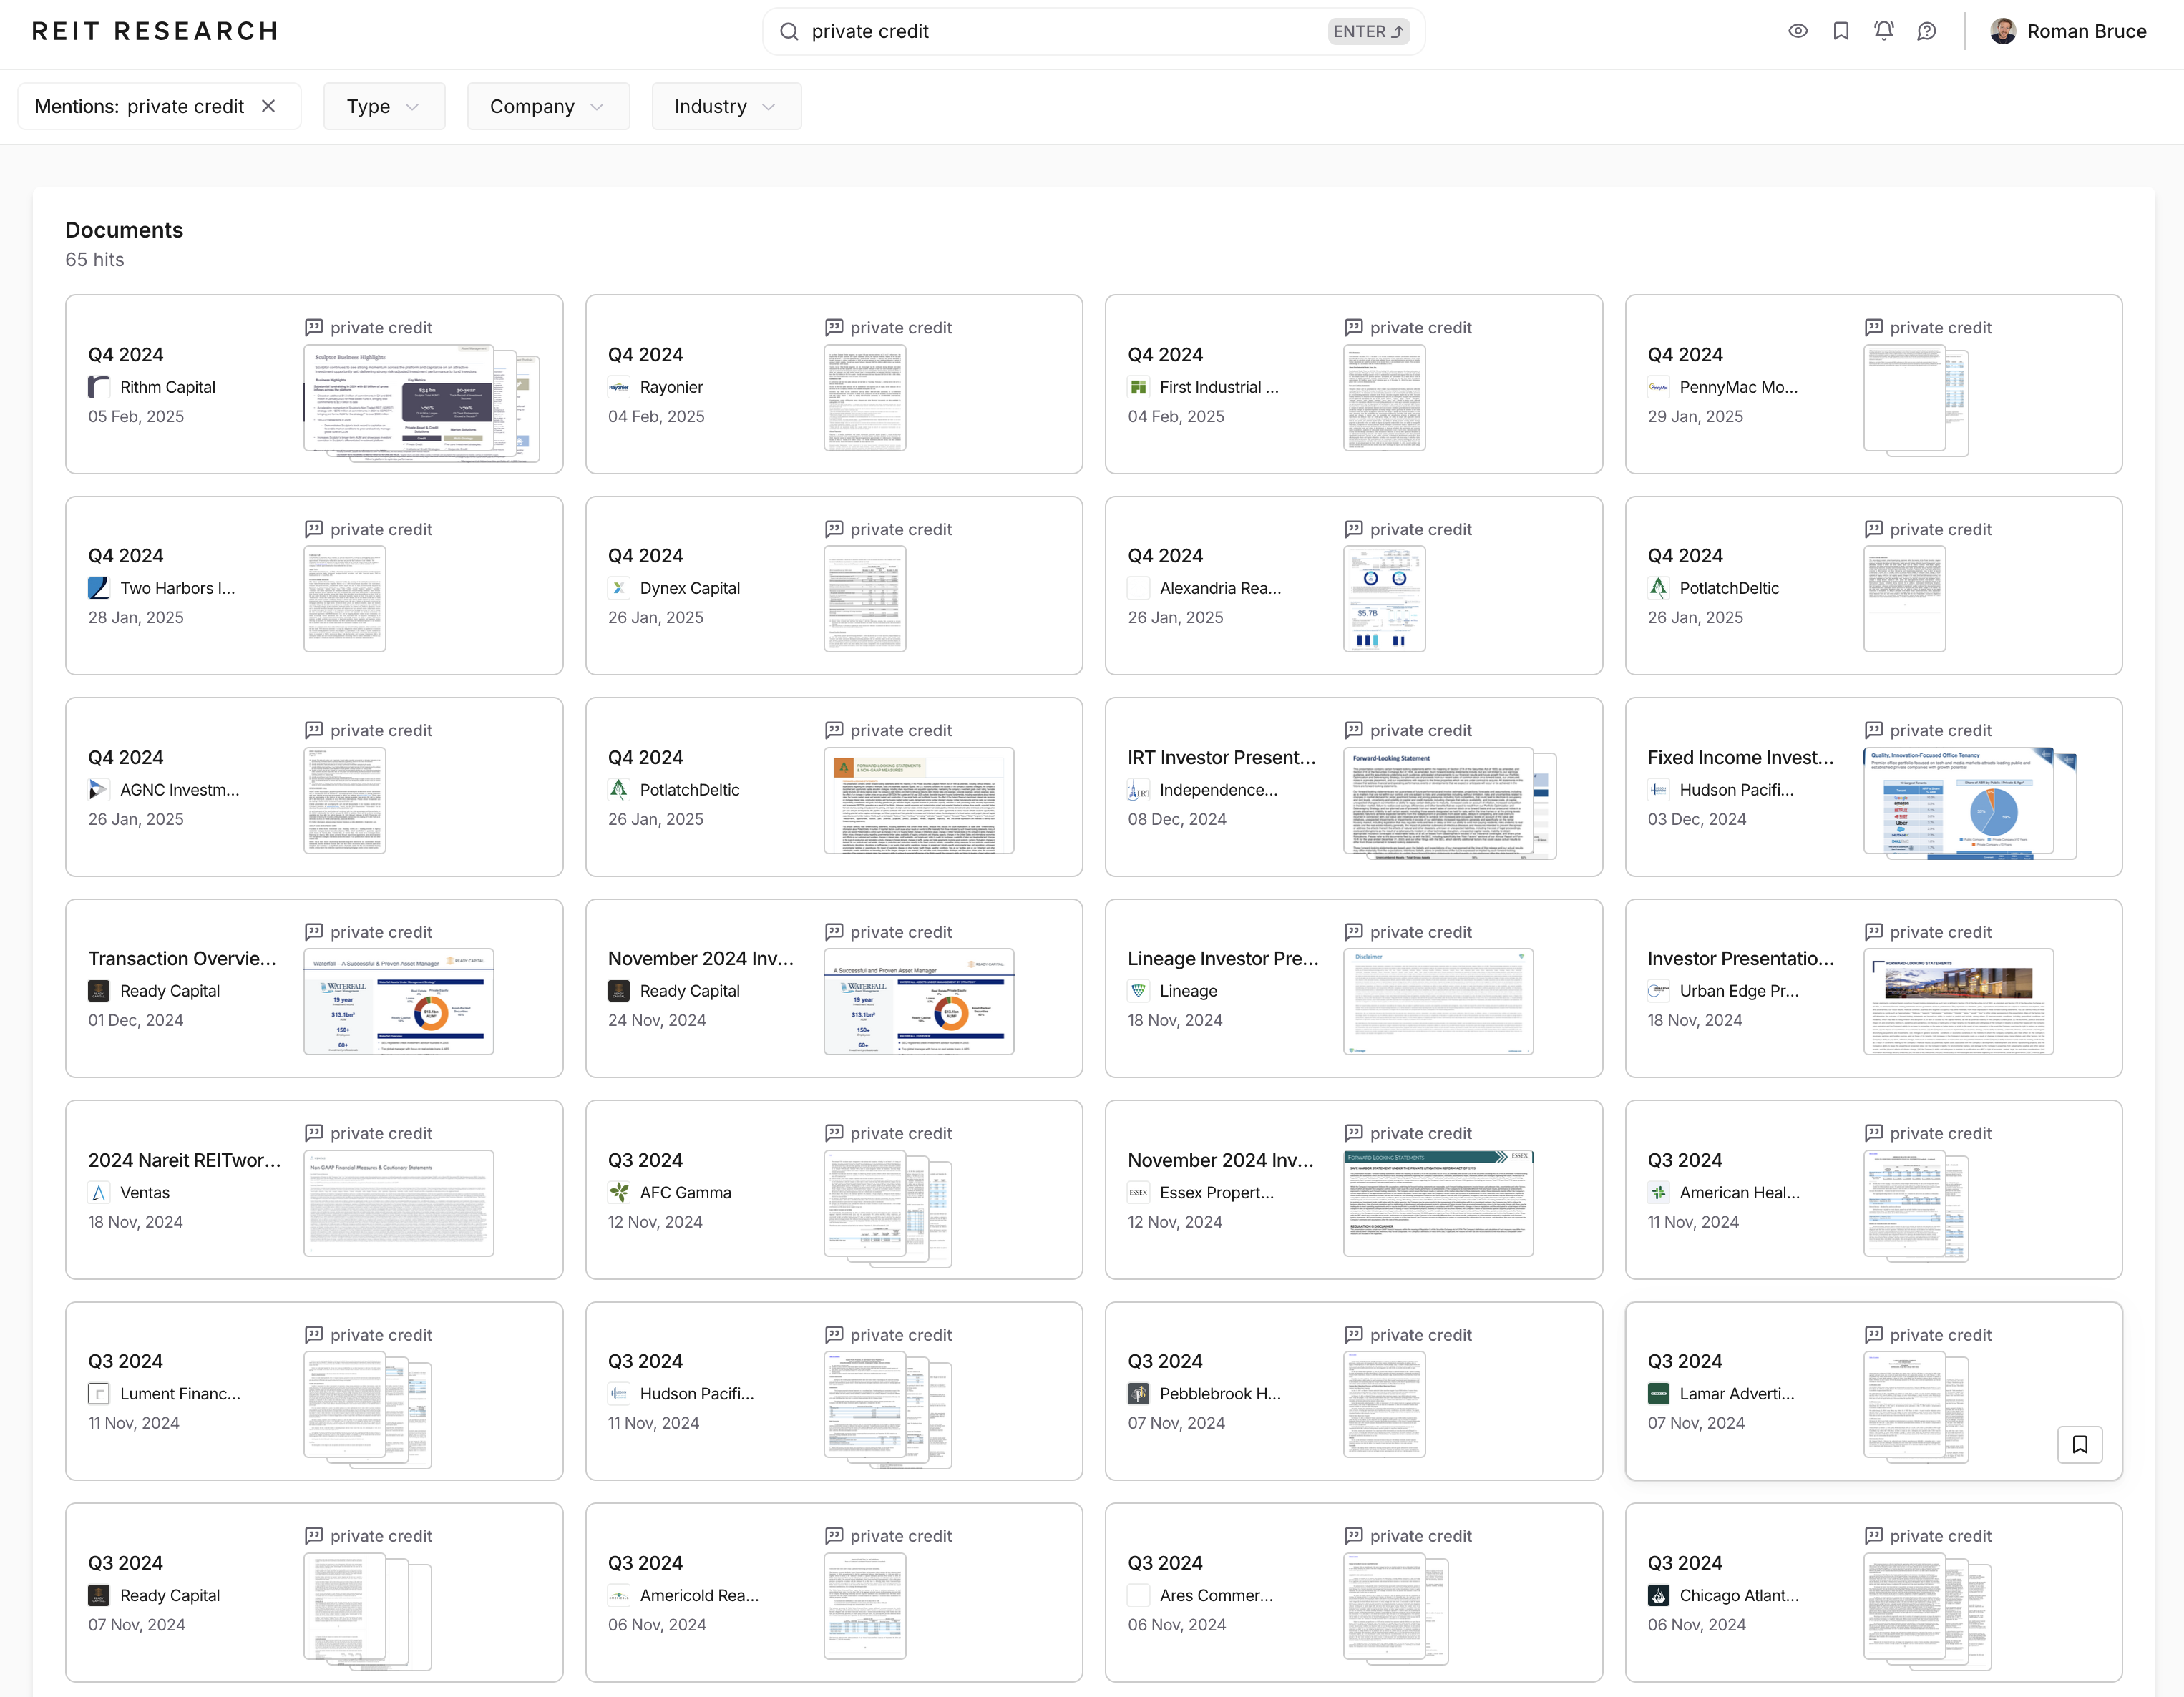Click AFC Gamma company logo icon
The image size is (2184, 1697).
click(x=619, y=1193)
